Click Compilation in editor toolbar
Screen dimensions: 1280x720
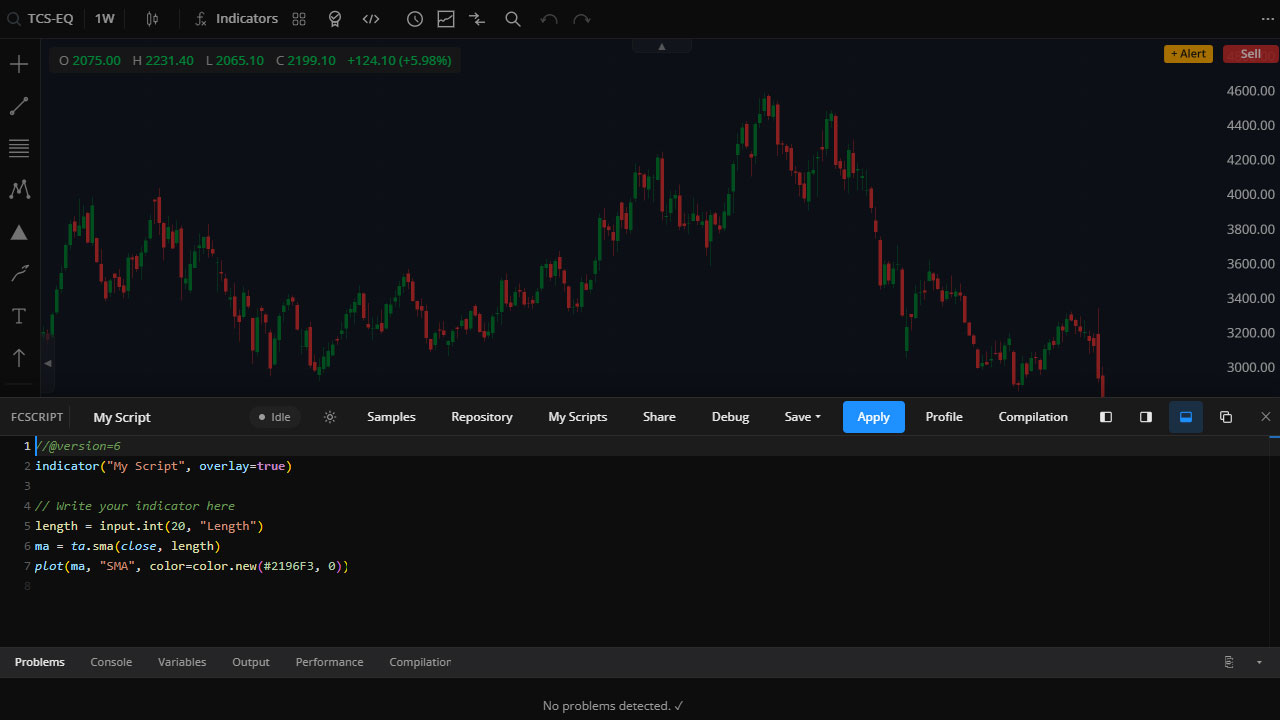(1033, 417)
